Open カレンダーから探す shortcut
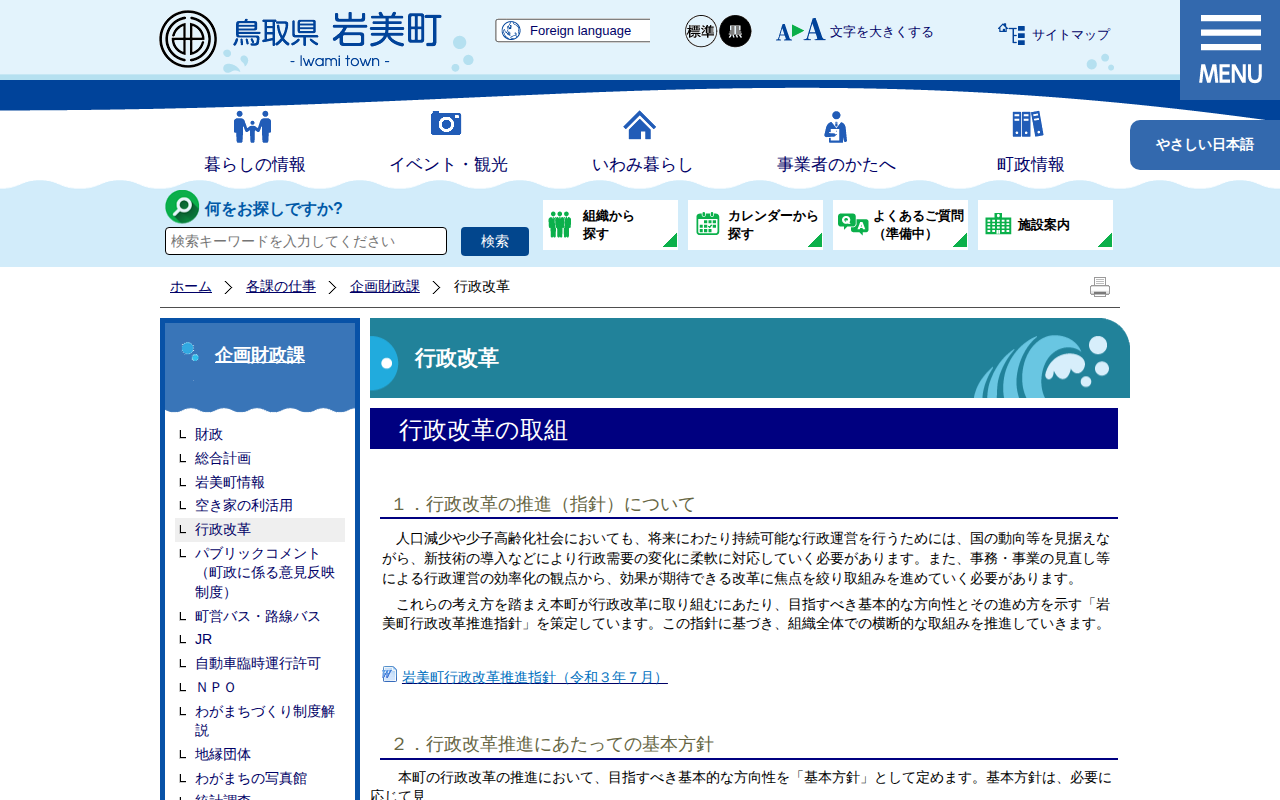 pos(755,225)
